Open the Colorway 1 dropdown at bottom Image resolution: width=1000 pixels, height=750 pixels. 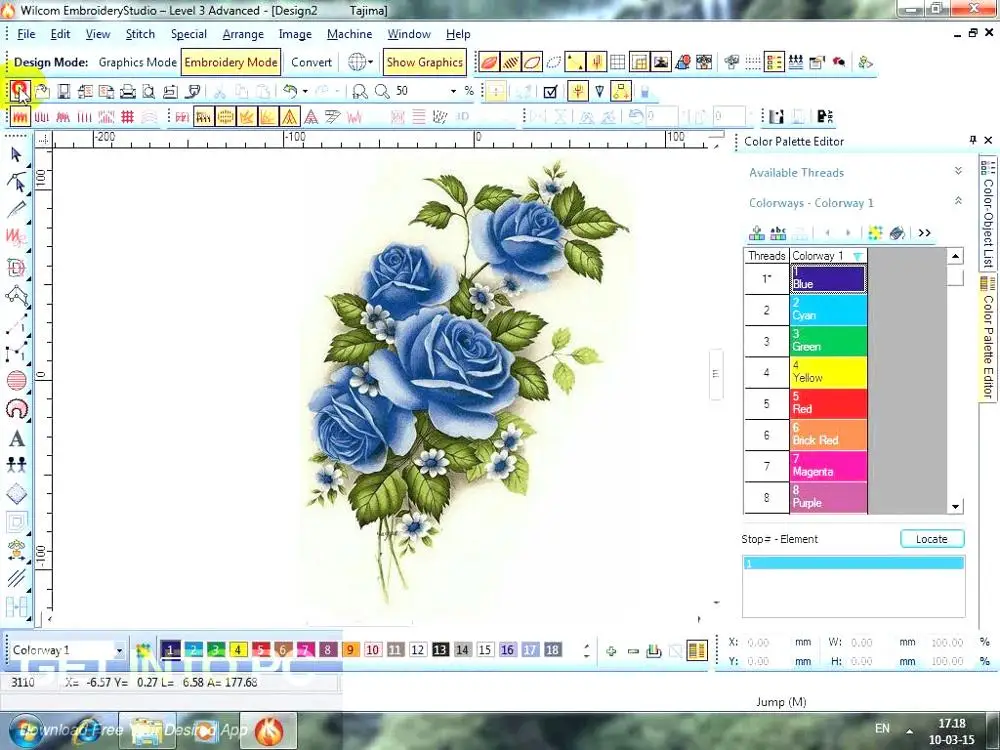tap(119, 651)
